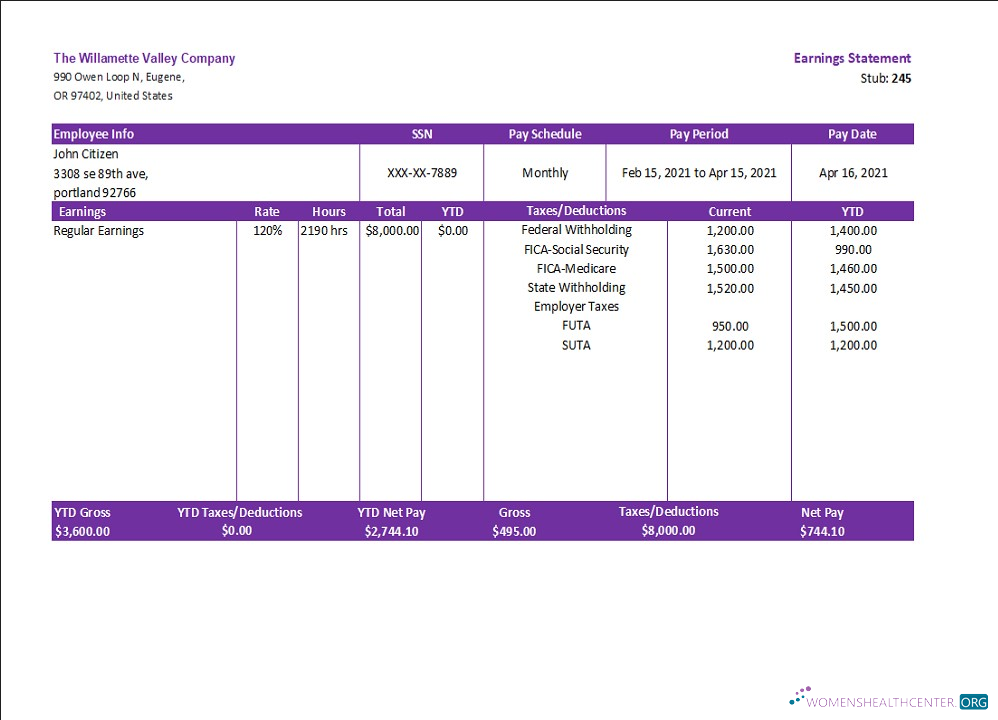Select the YTD Gross value $3,600.00

82,532
